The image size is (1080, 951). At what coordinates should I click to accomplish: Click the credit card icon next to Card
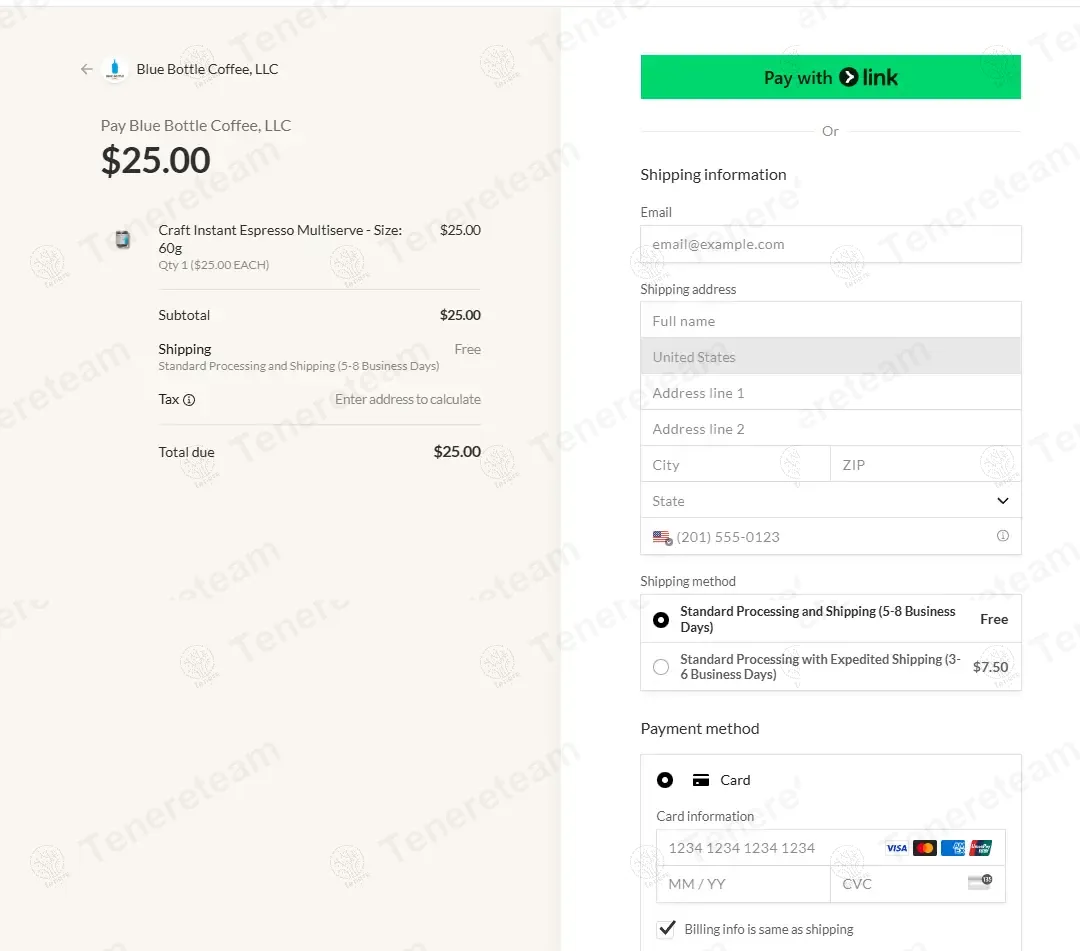tap(701, 780)
